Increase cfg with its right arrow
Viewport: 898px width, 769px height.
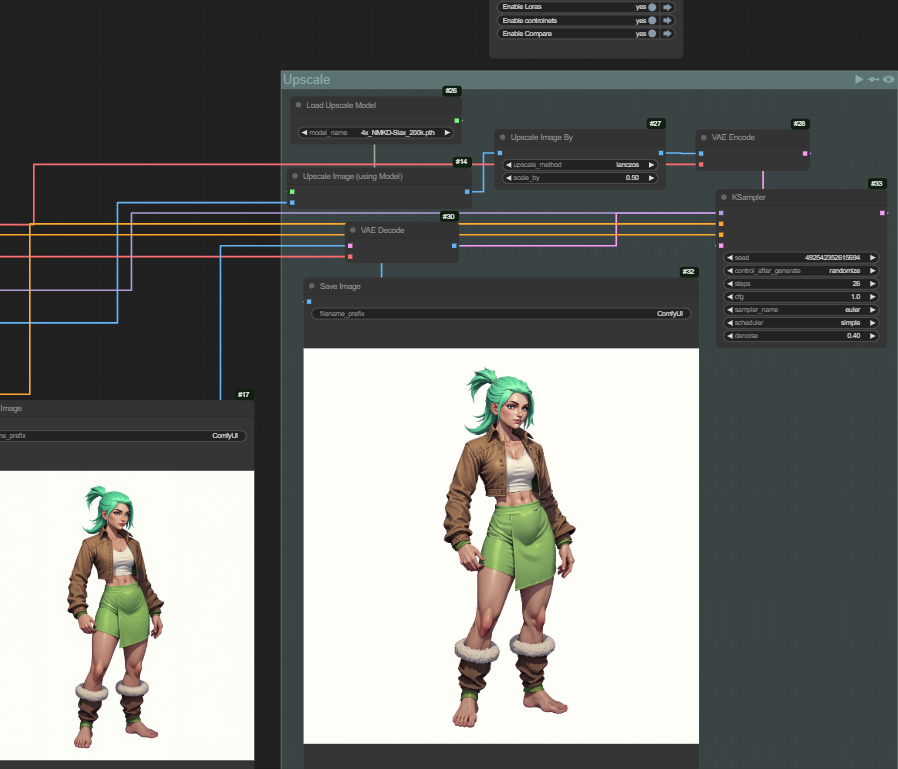873,297
